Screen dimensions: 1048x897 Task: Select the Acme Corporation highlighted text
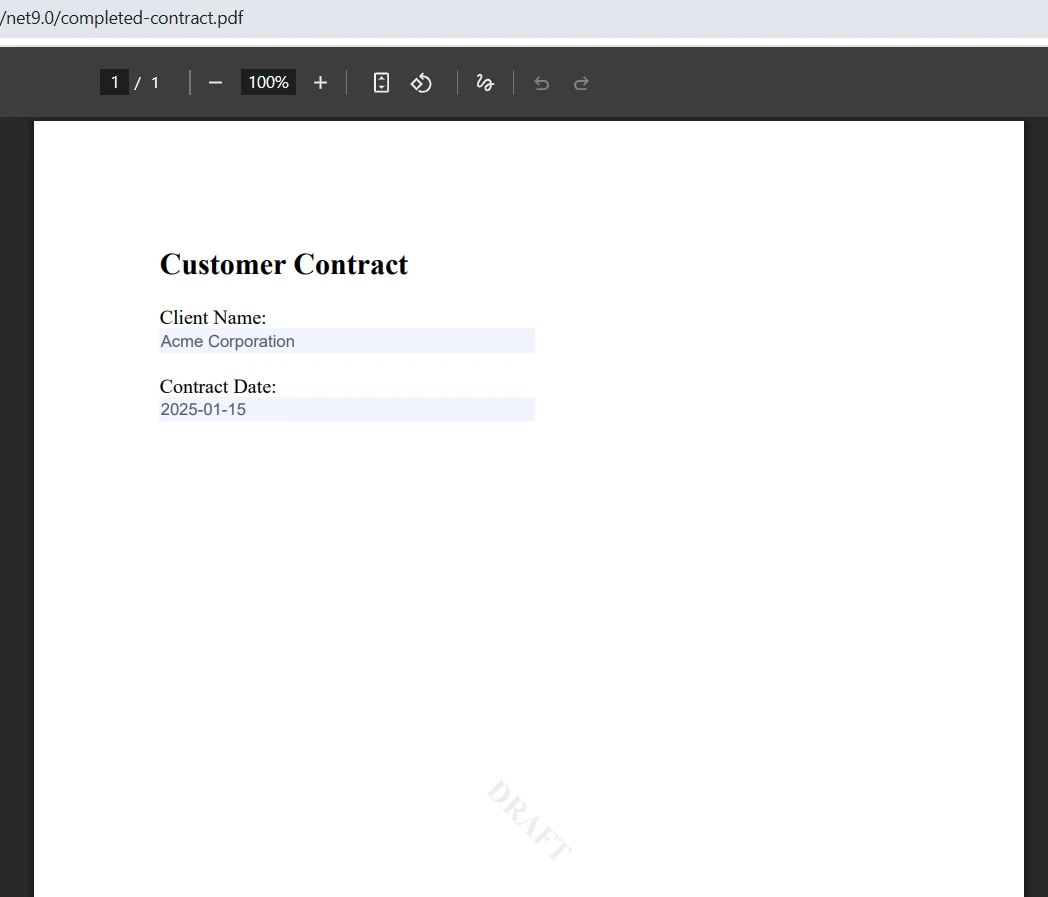[x=227, y=341]
